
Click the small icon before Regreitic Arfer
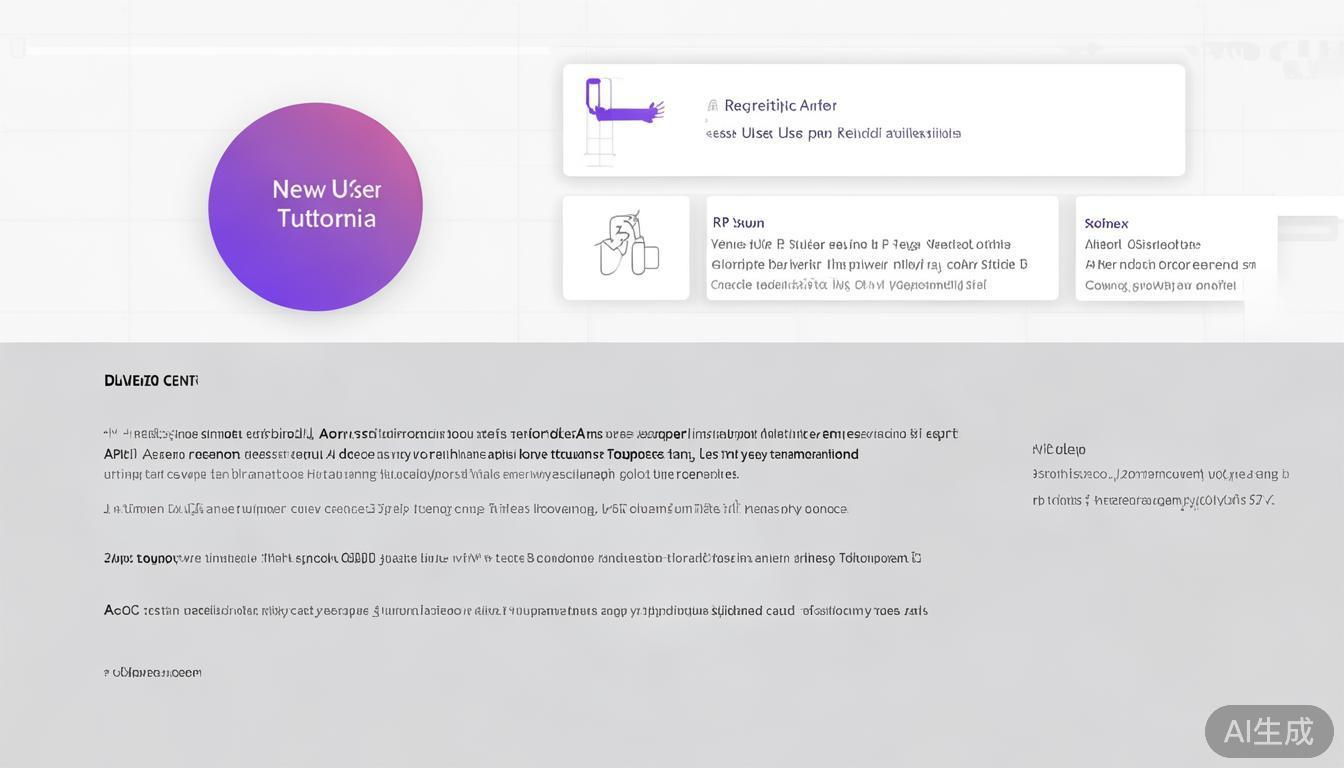(x=712, y=106)
